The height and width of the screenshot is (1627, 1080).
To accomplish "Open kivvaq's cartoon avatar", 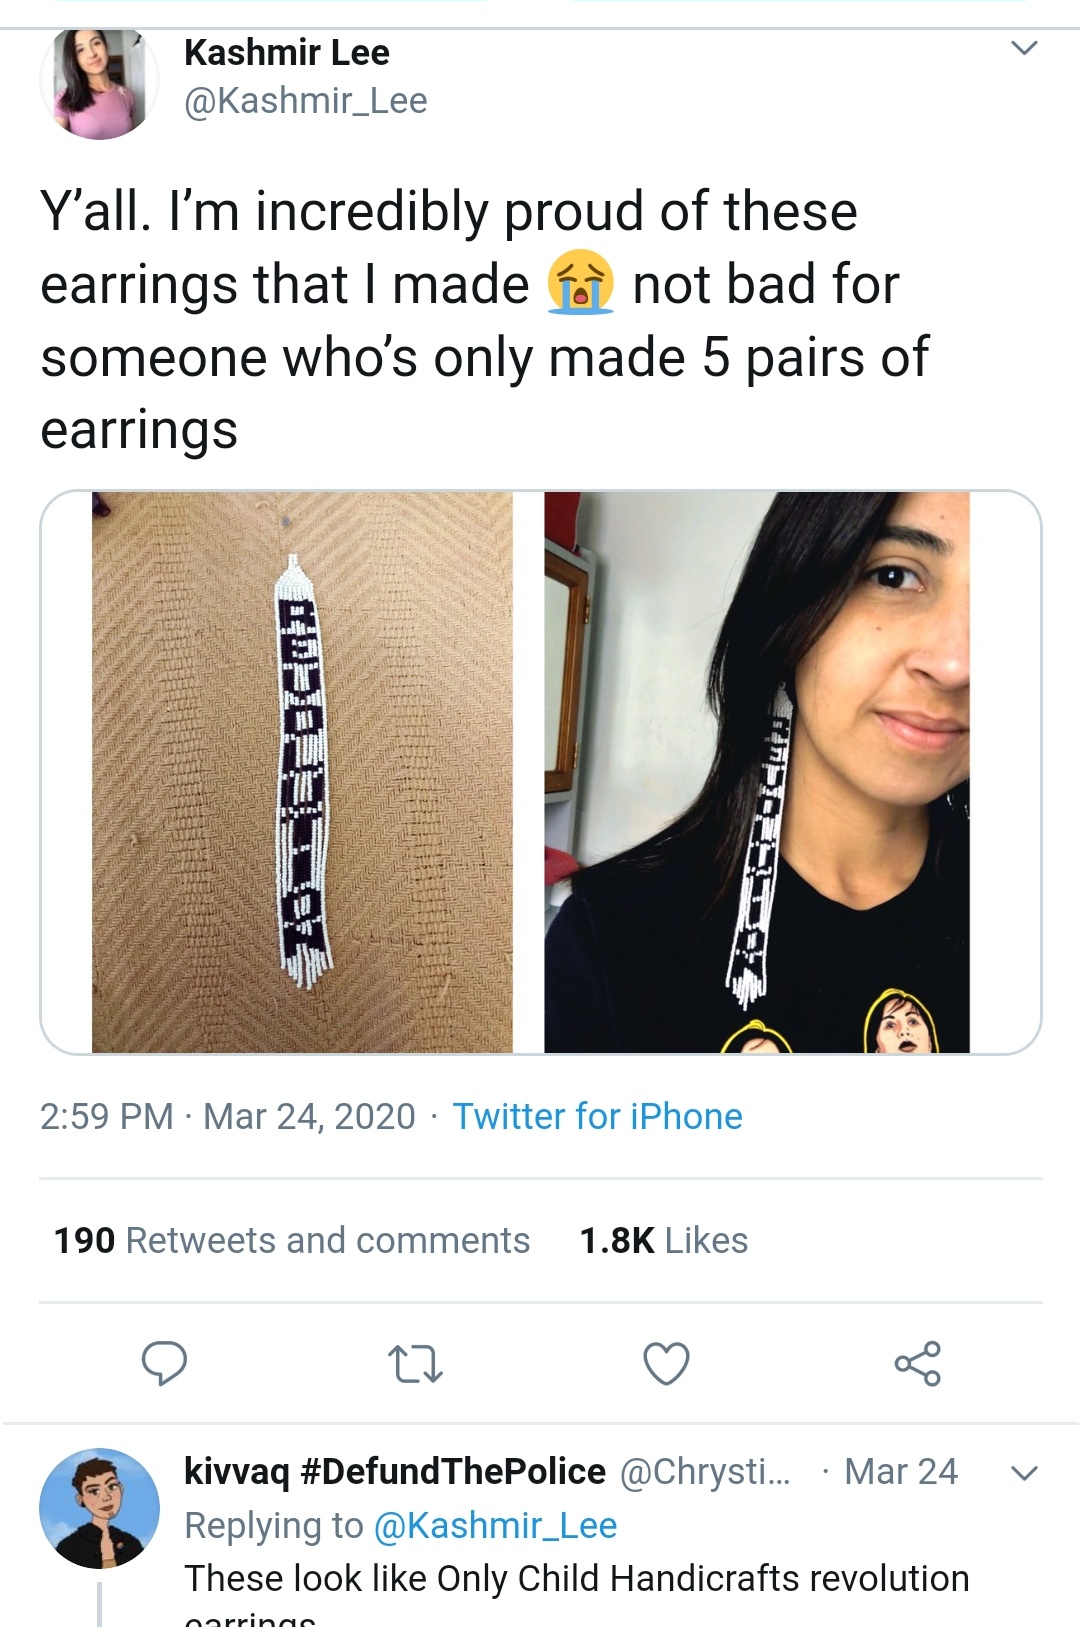I will (x=99, y=1508).
